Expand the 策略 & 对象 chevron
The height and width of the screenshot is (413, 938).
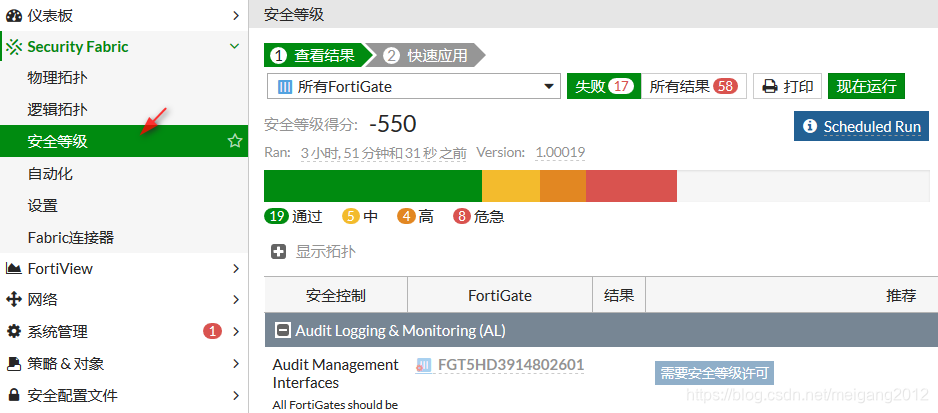236,363
